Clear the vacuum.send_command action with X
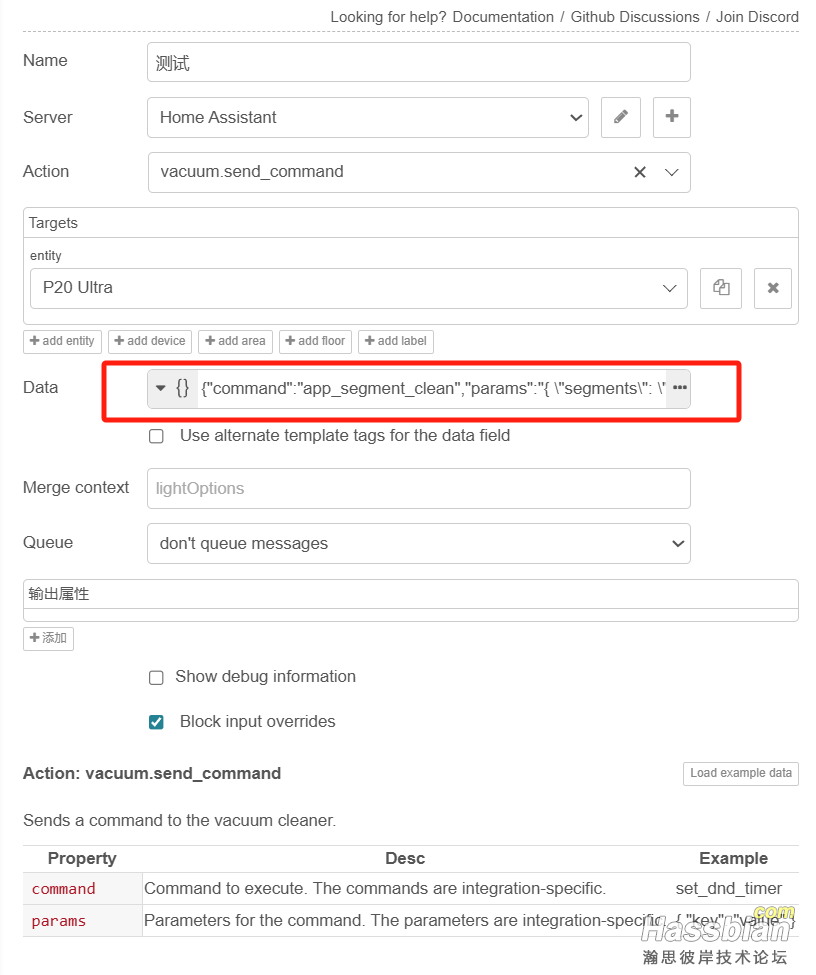This screenshot has width=816, height=975. [x=639, y=172]
